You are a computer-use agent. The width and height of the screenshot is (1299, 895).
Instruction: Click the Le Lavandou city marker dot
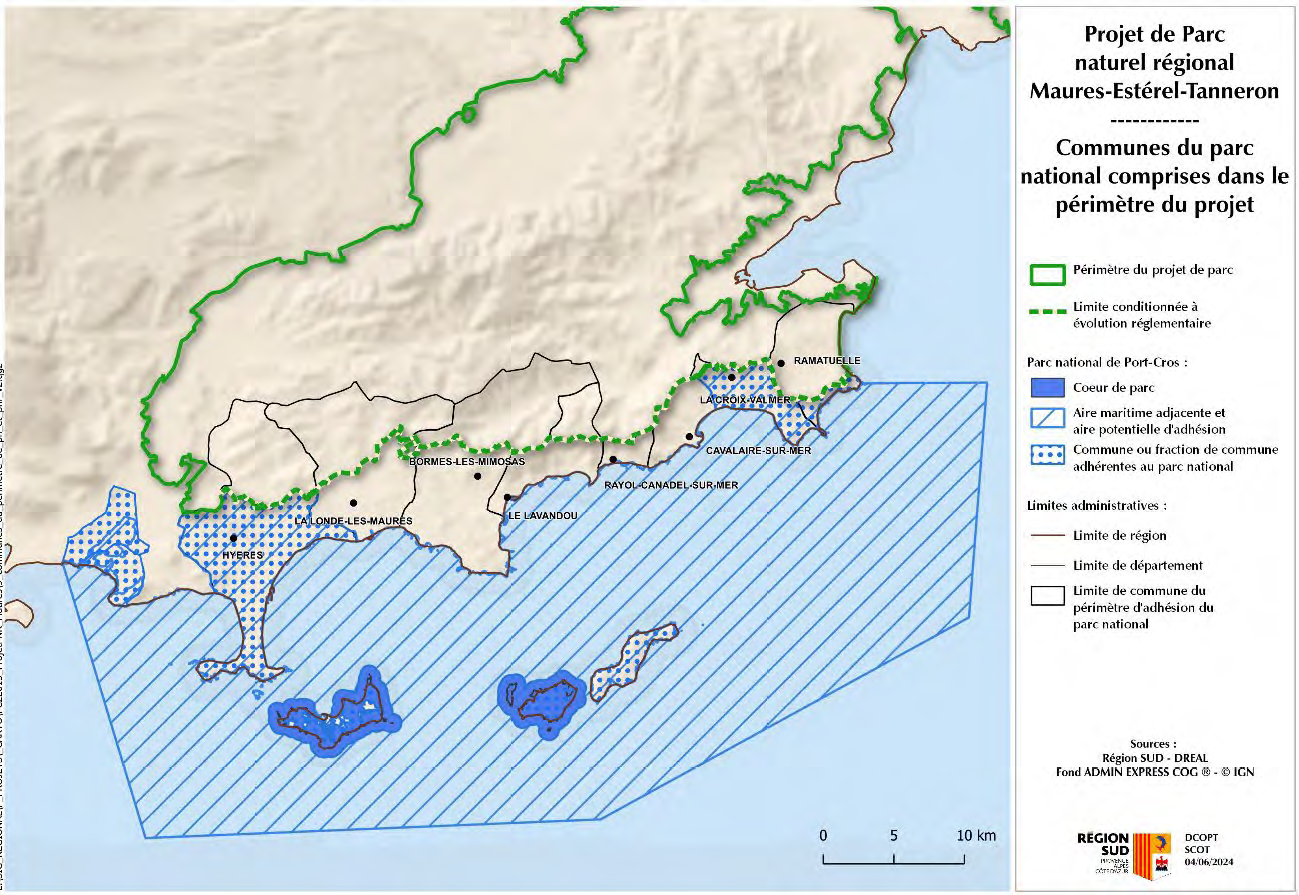point(507,497)
